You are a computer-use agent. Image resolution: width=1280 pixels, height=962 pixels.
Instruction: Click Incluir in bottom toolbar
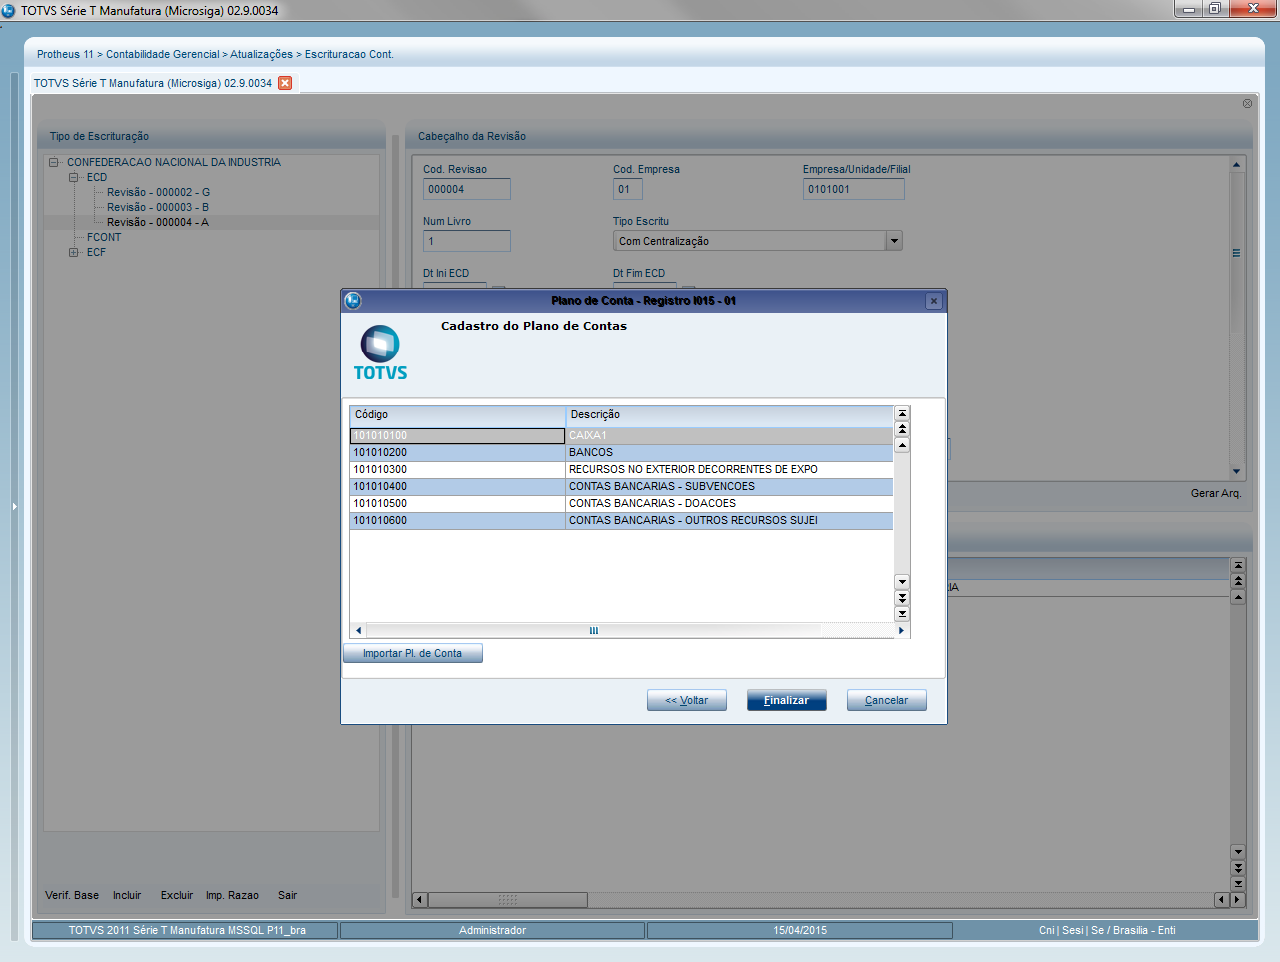point(127,895)
